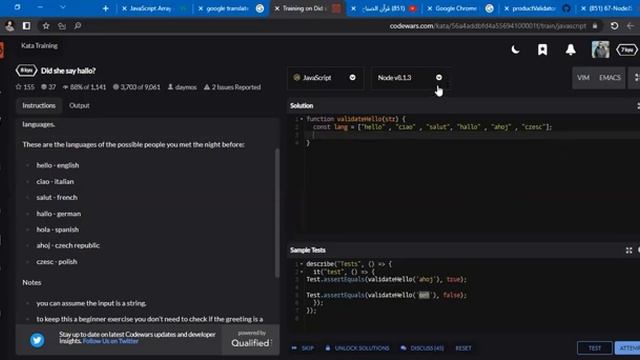Click the 'hallo - german' list item
This screenshot has width=640, height=360.
click(x=58, y=213)
